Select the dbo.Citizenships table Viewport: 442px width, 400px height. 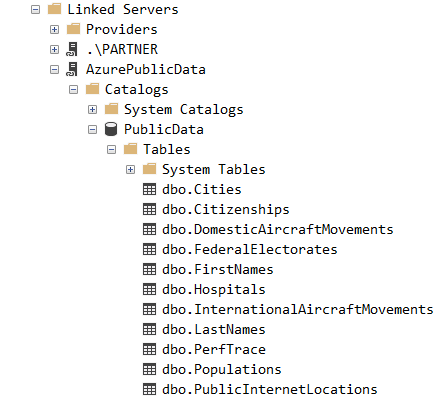[226, 209]
